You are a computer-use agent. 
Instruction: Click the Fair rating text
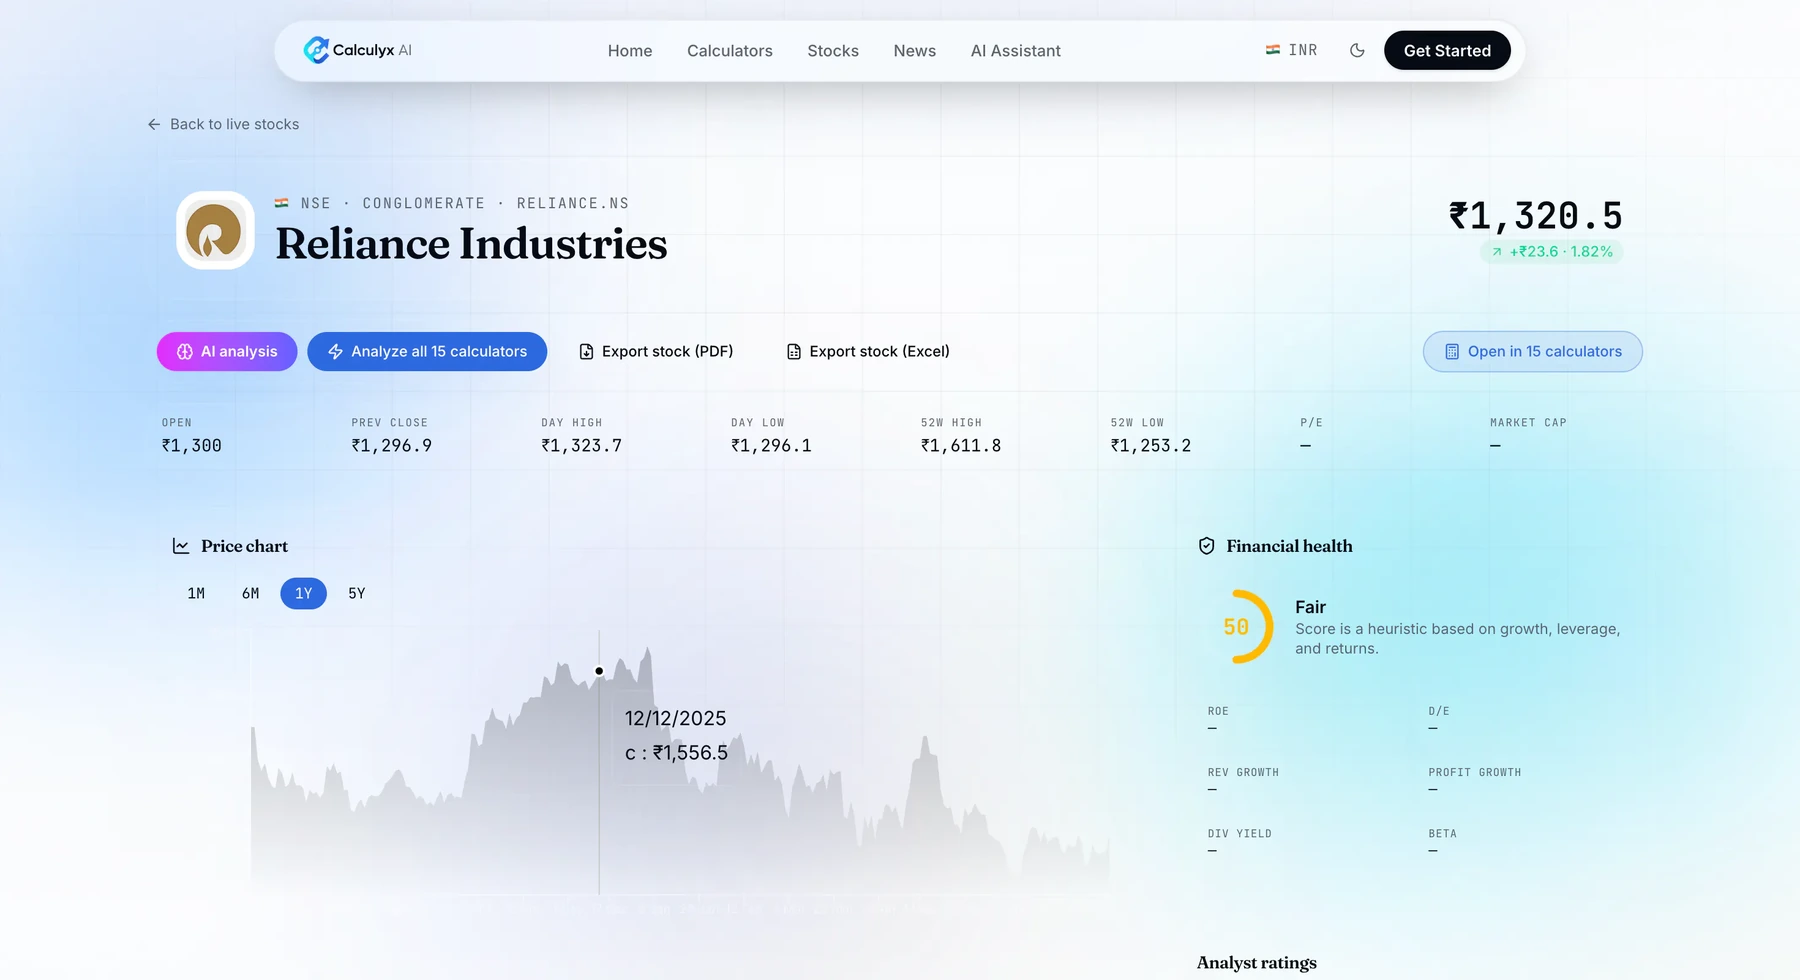(x=1310, y=607)
